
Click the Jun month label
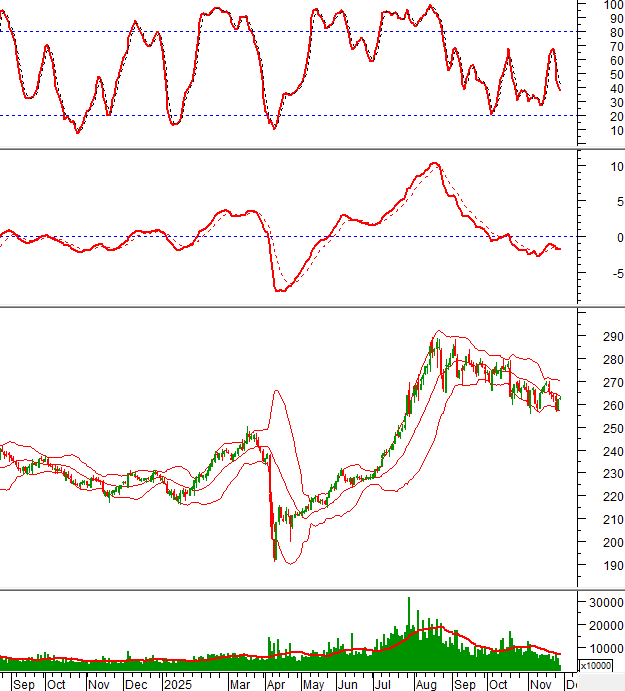pyautogui.click(x=348, y=684)
